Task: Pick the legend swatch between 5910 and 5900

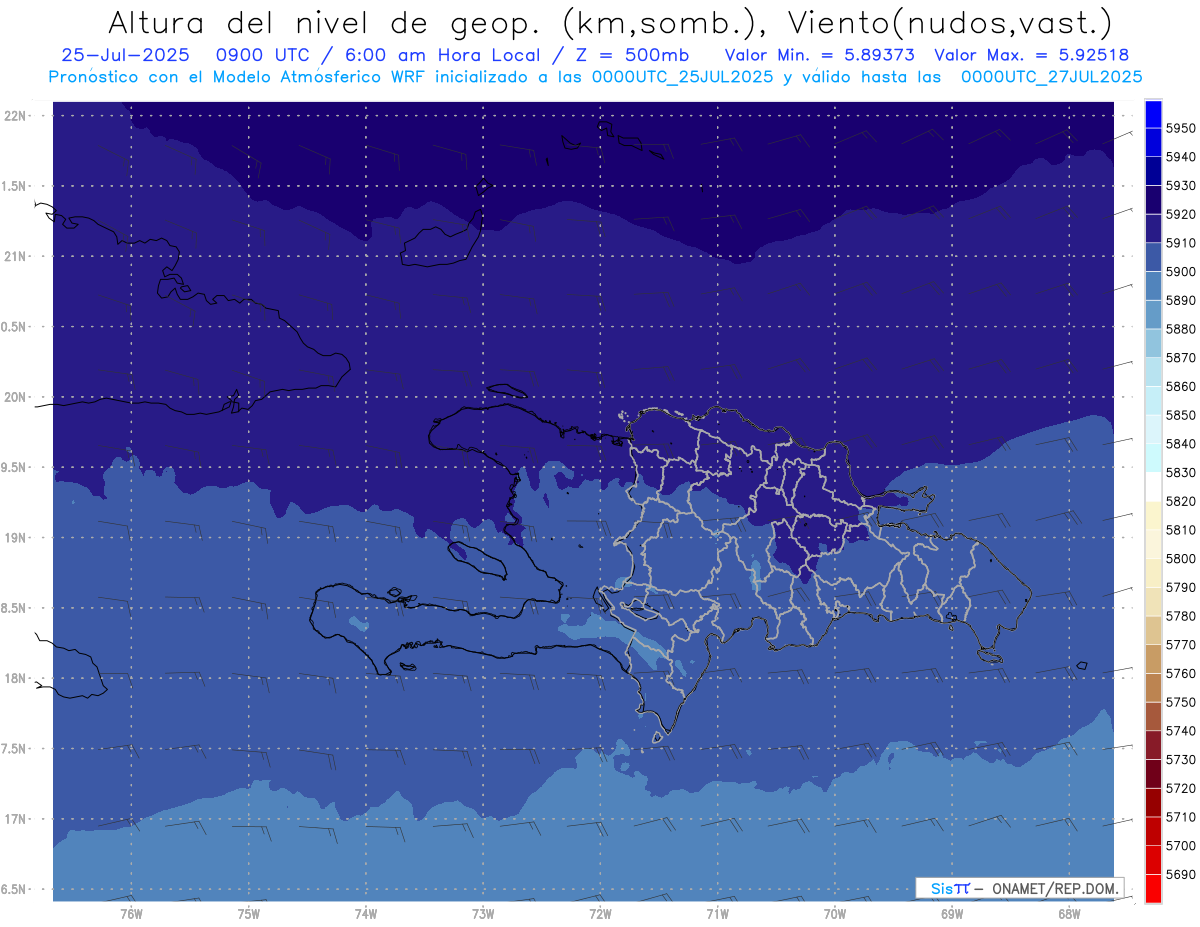Action: coord(1153,257)
